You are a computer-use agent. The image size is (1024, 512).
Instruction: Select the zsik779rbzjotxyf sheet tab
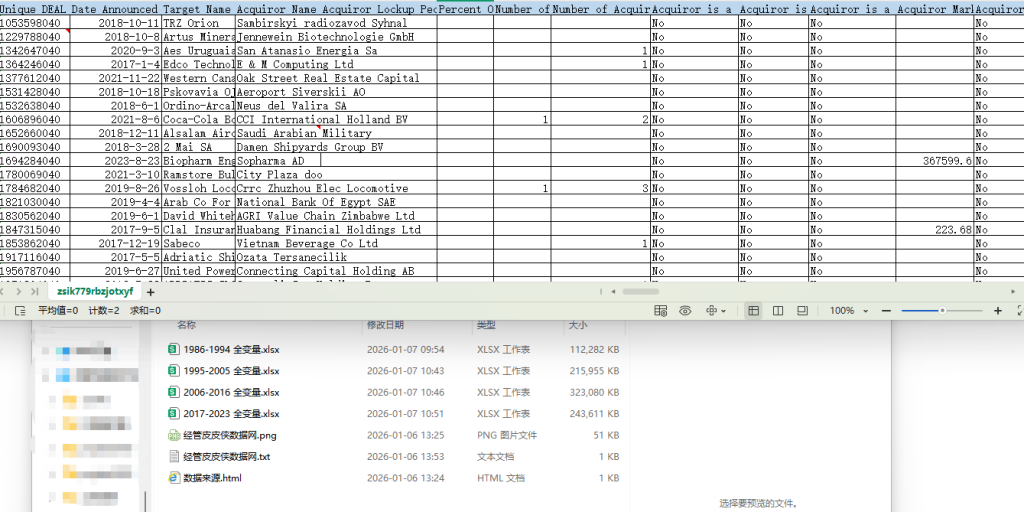95,292
